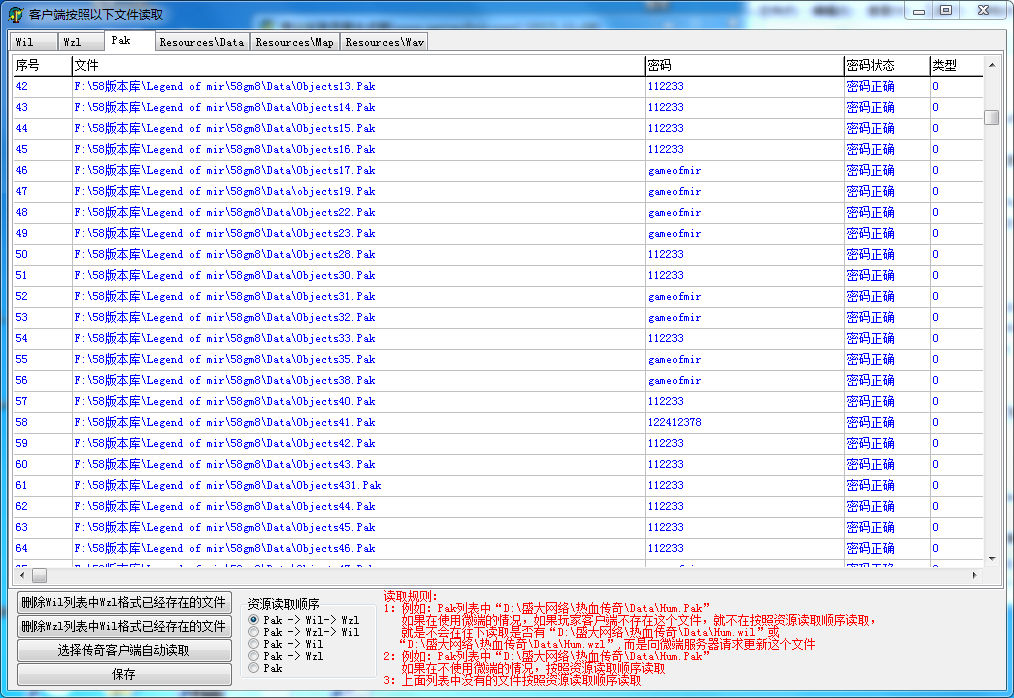1014x698 pixels.
Task: Click the app icon in title bar
Action: pyautogui.click(x=16, y=14)
